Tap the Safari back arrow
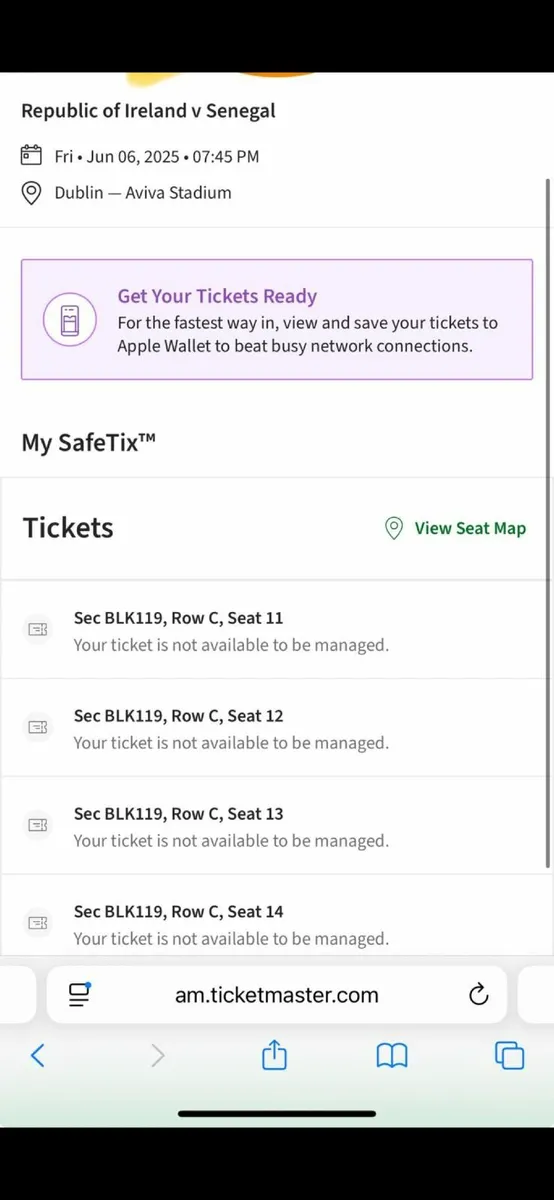 pyautogui.click(x=38, y=1055)
